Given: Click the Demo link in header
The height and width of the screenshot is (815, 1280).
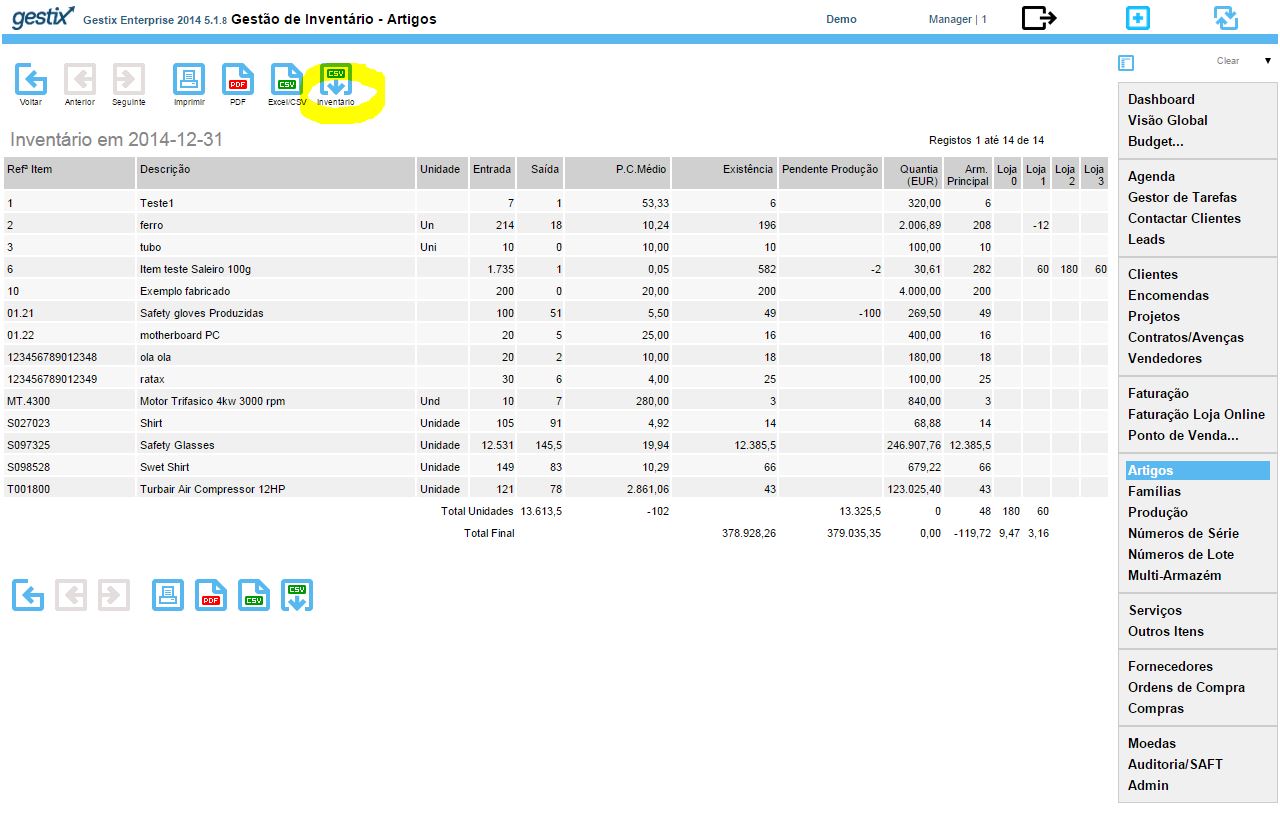Looking at the screenshot, I should pos(841,19).
